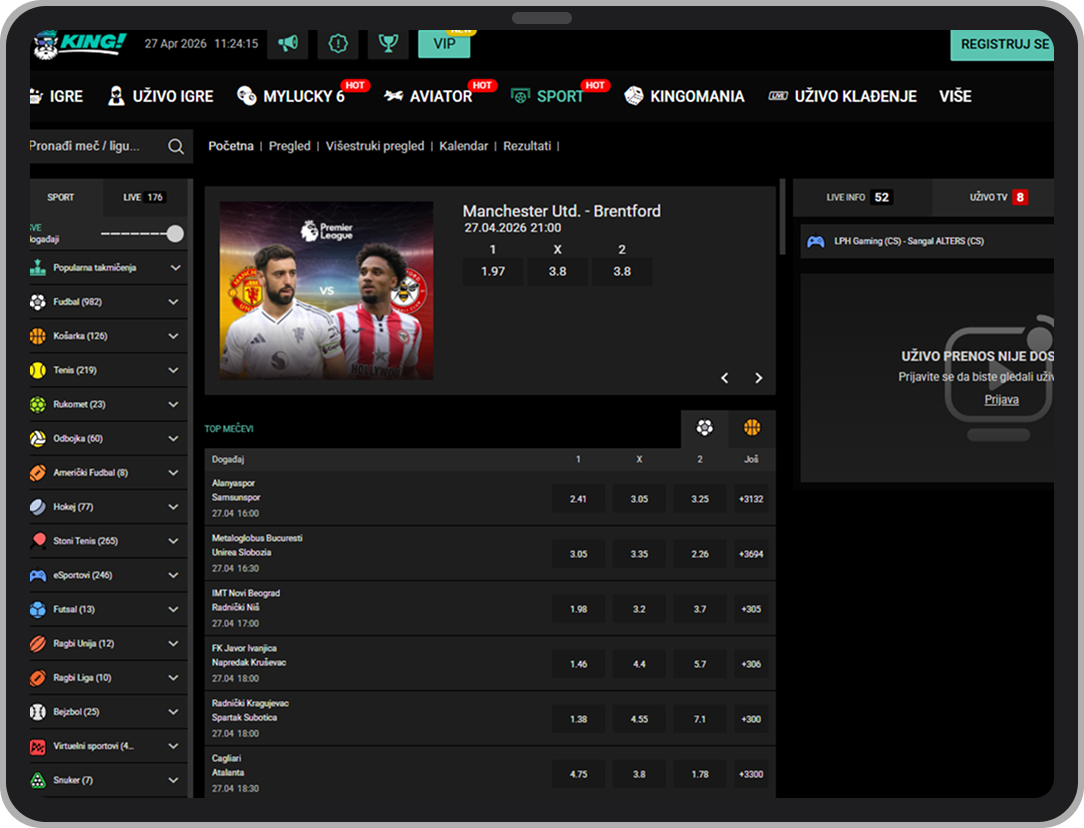The width and height of the screenshot is (1084, 828).
Task: Select odds 2.41 for Alanyaspor
Action: (x=578, y=499)
